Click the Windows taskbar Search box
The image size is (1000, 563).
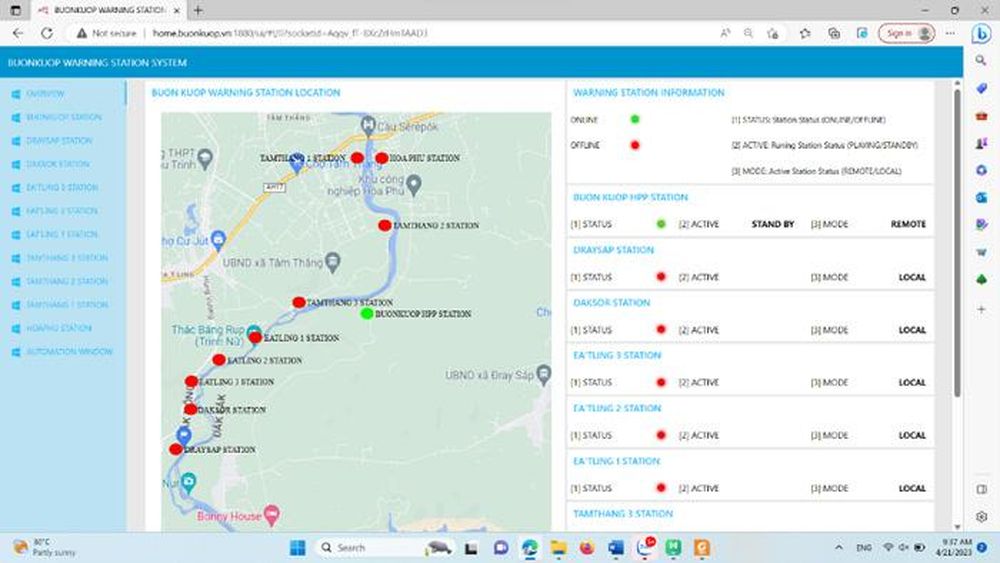pos(370,548)
